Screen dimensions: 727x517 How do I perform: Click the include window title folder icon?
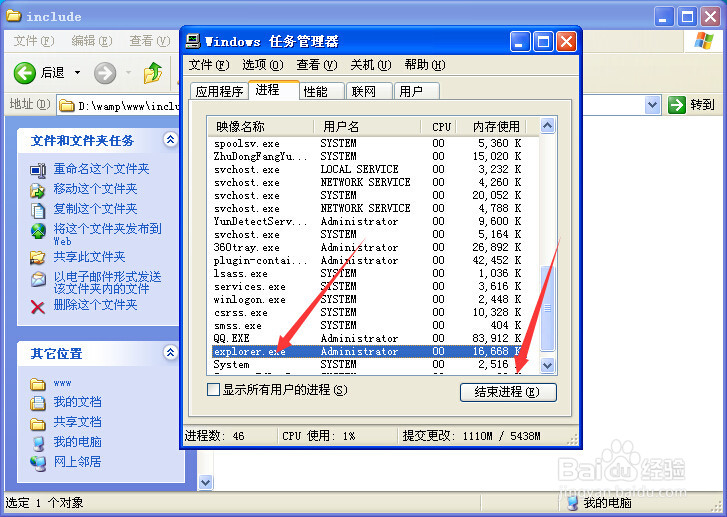tap(14, 16)
